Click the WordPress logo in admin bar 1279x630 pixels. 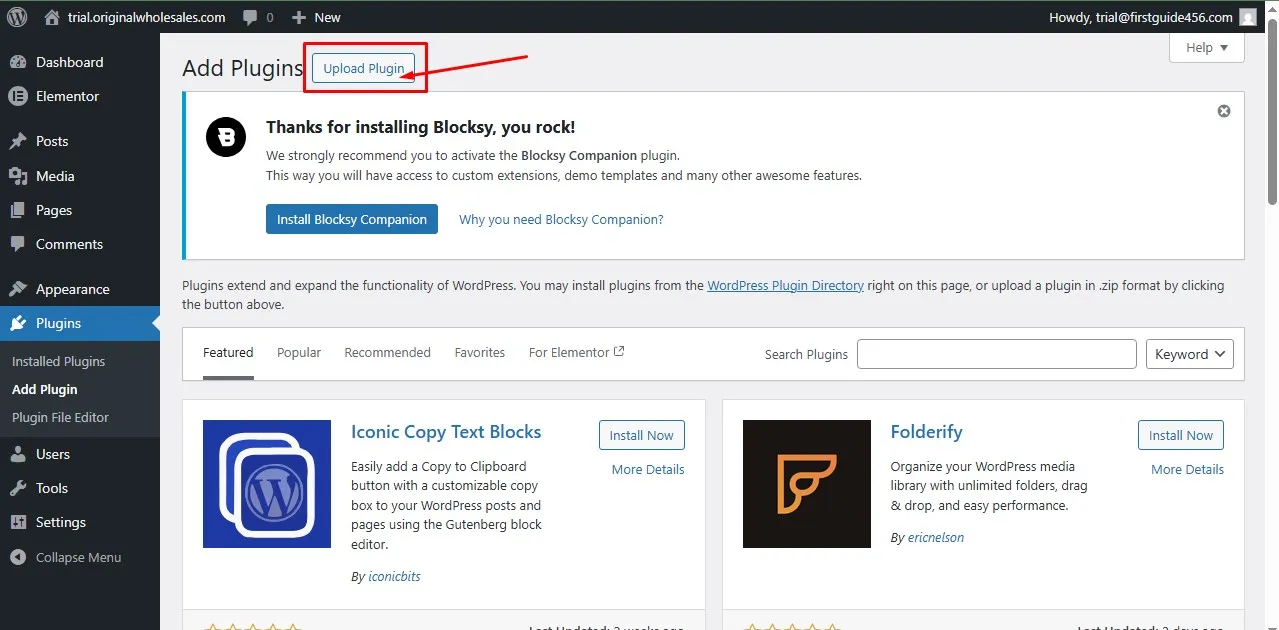(x=16, y=17)
